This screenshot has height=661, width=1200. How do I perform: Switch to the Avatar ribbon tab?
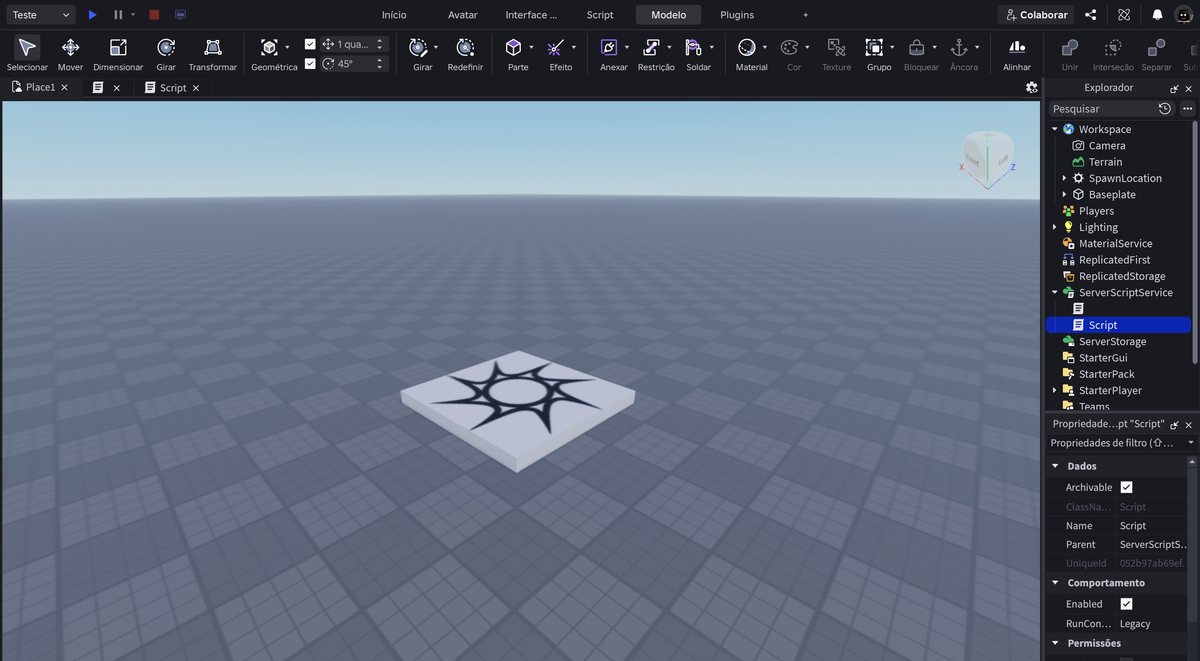pos(462,15)
